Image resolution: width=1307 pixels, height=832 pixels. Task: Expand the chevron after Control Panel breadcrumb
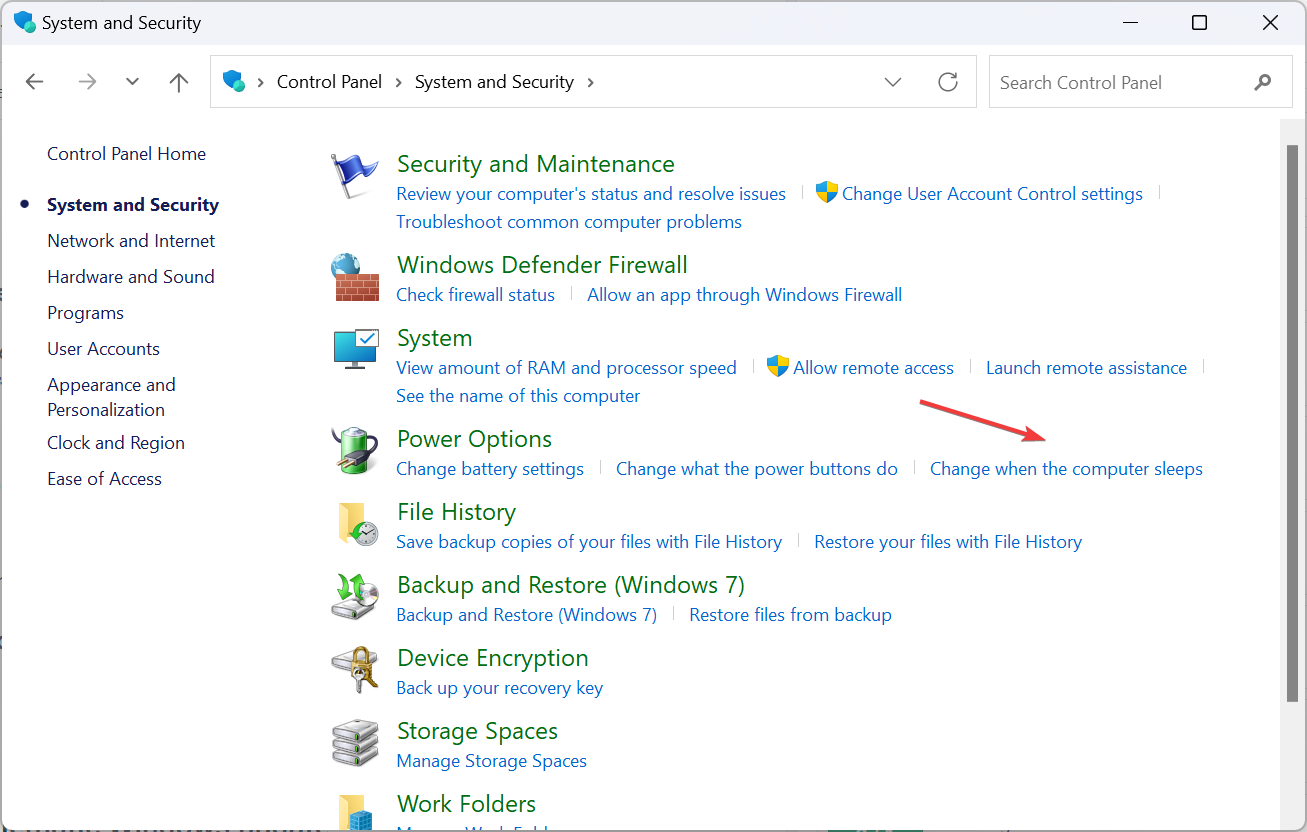click(x=399, y=82)
